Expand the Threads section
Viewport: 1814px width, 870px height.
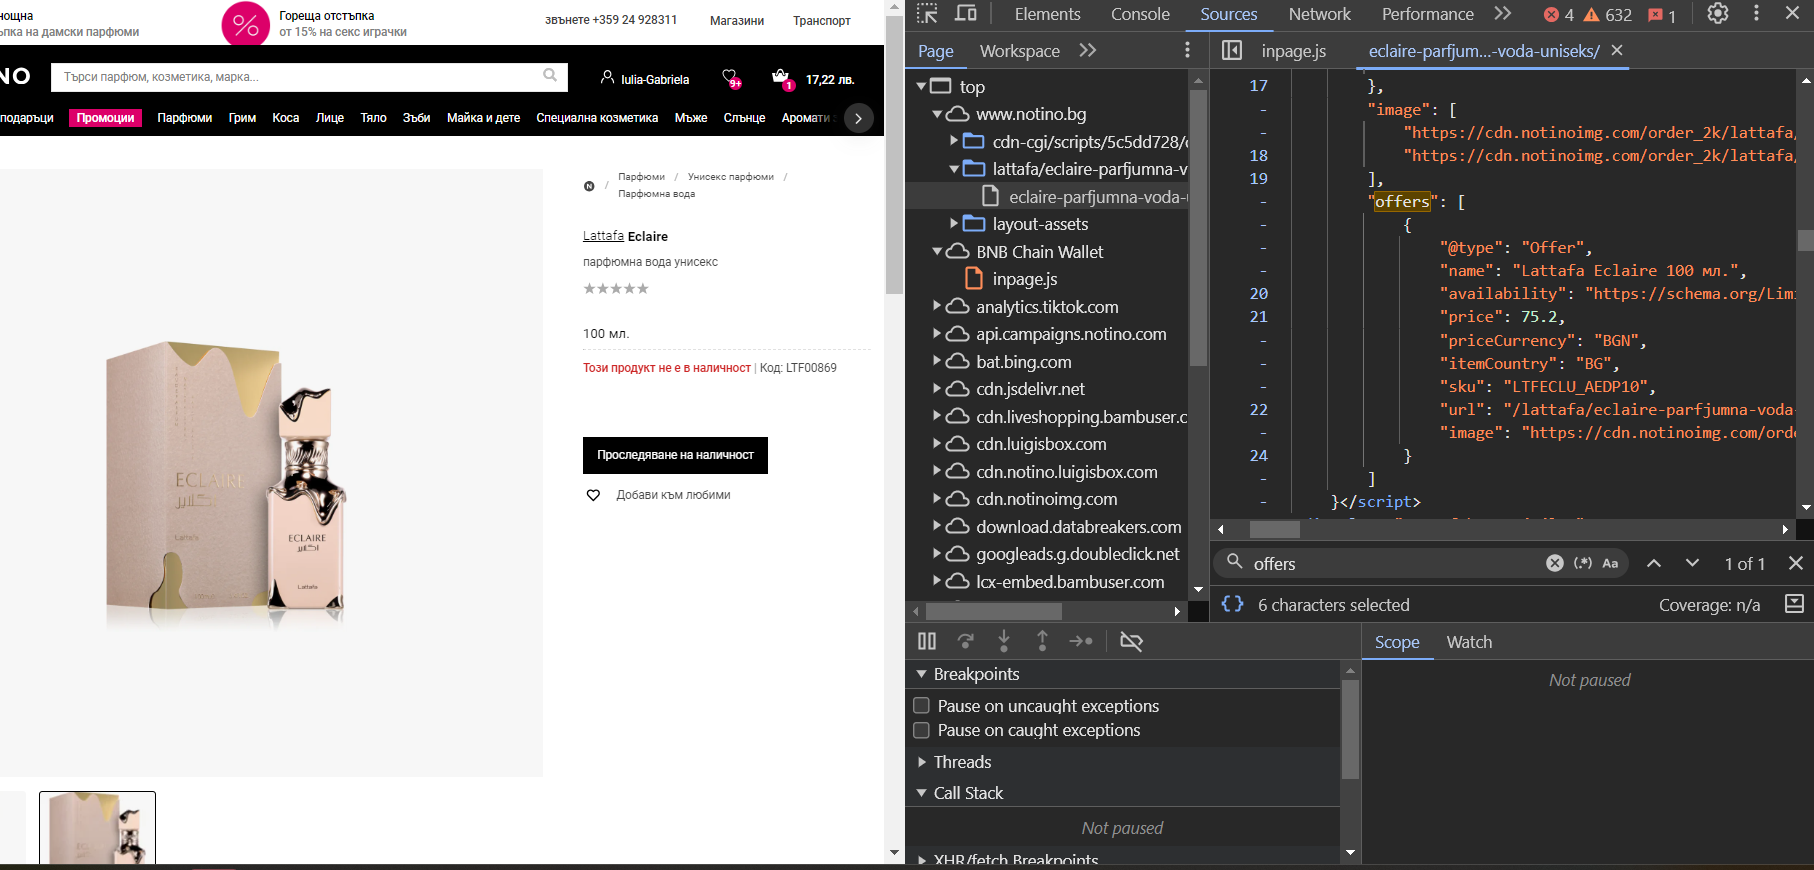point(922,762)
